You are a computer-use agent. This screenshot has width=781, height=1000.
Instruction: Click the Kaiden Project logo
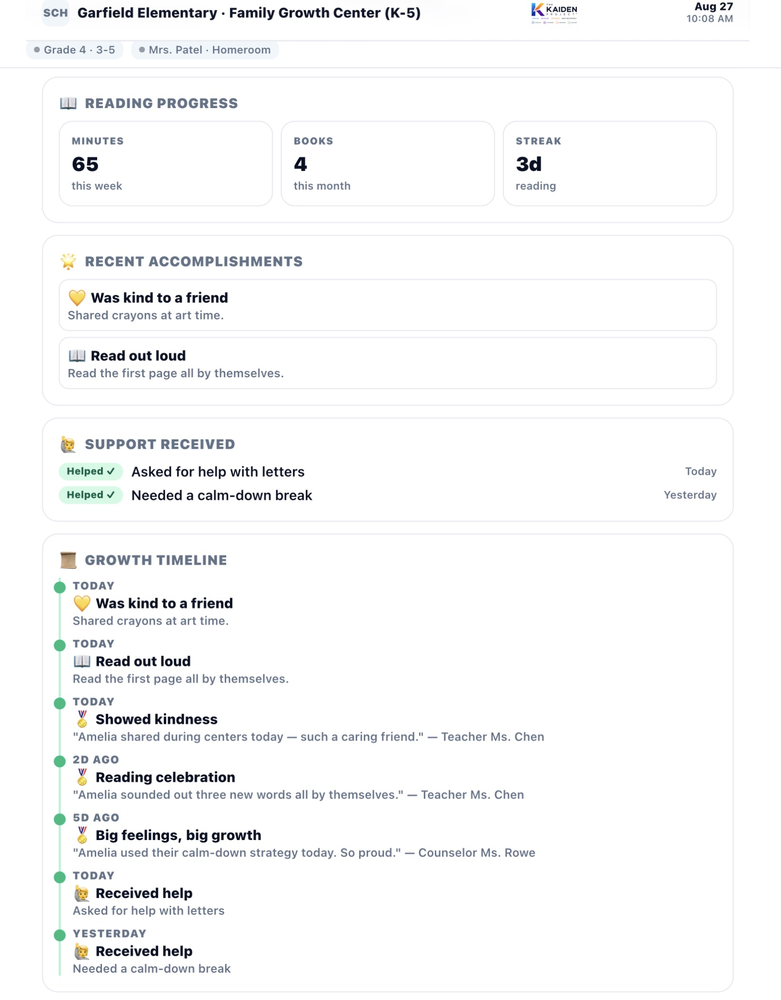(x=554, y=13)
